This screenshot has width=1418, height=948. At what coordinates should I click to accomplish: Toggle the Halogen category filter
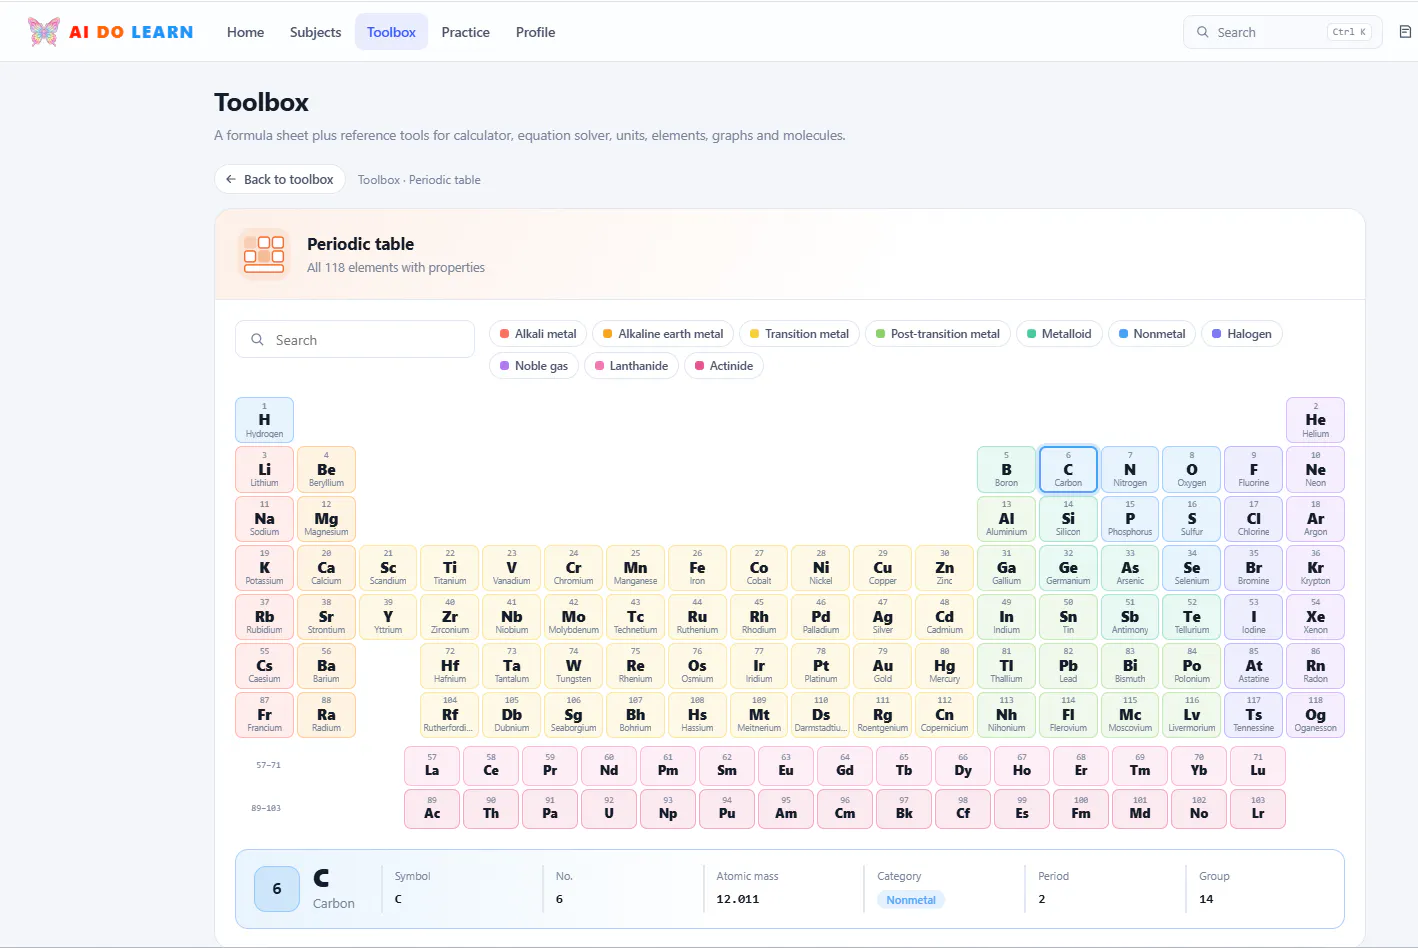coord(1242,334)
